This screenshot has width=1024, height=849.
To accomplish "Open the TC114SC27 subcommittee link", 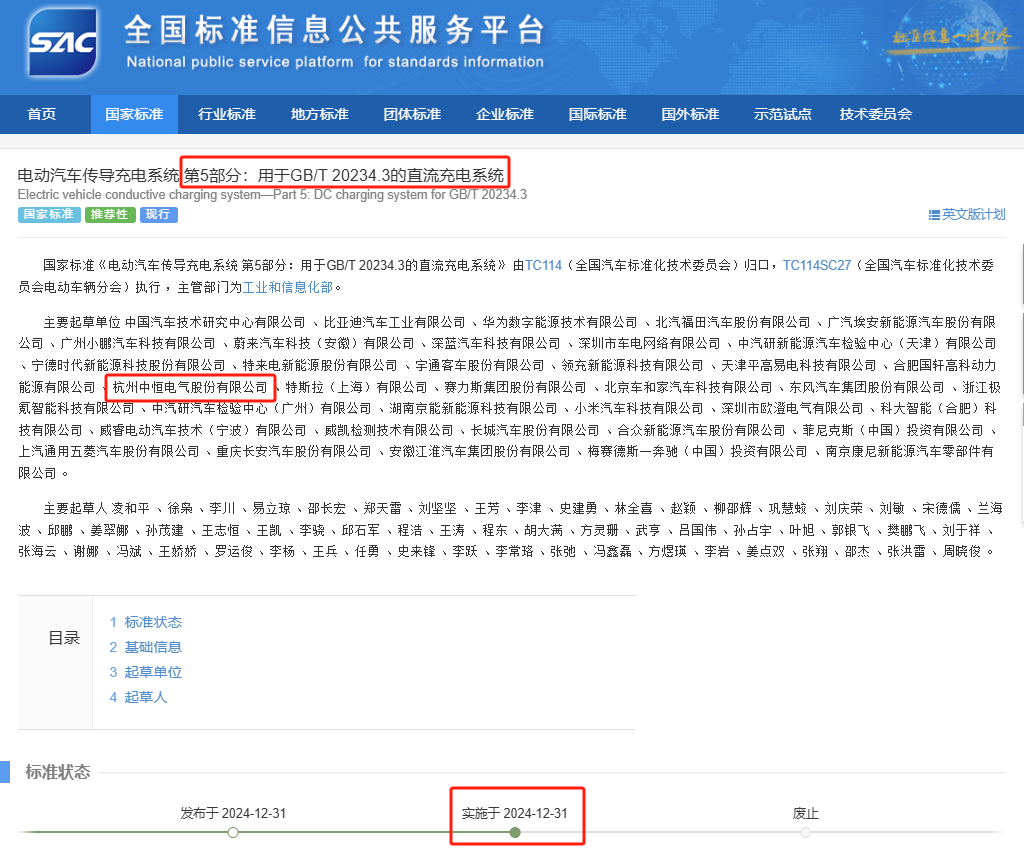I will click(x=816, y=265).
